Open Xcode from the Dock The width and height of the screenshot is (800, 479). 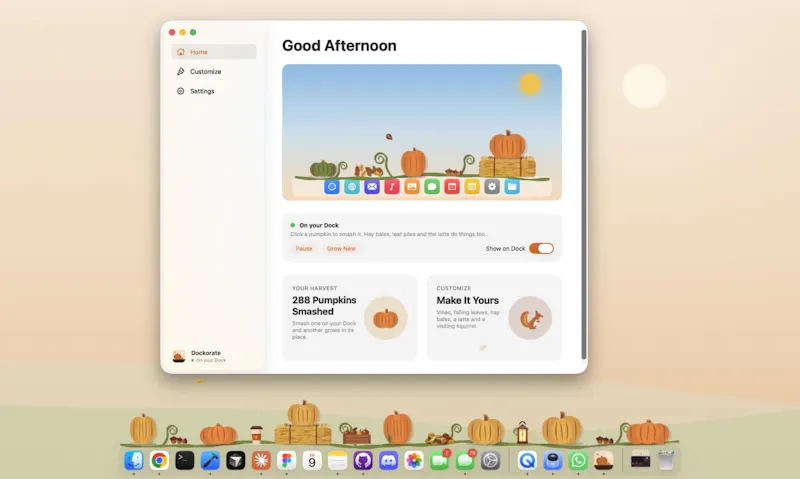pos(210,461)
